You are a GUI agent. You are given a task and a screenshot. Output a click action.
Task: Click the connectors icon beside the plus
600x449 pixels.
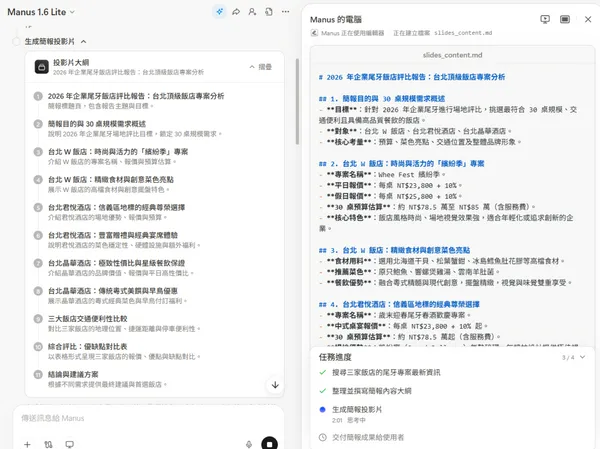tap(48, 444)
